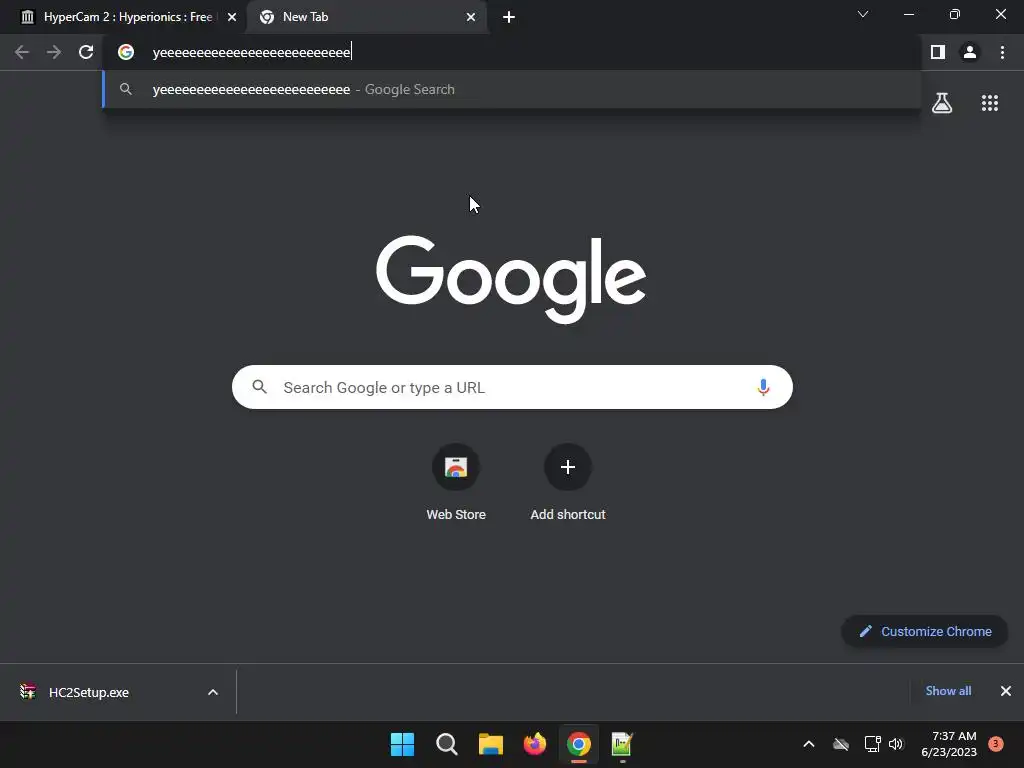Viewport: 1024px width, 768px height.
Task: Open Customize Chrome
Action: [x=925, y=632]
